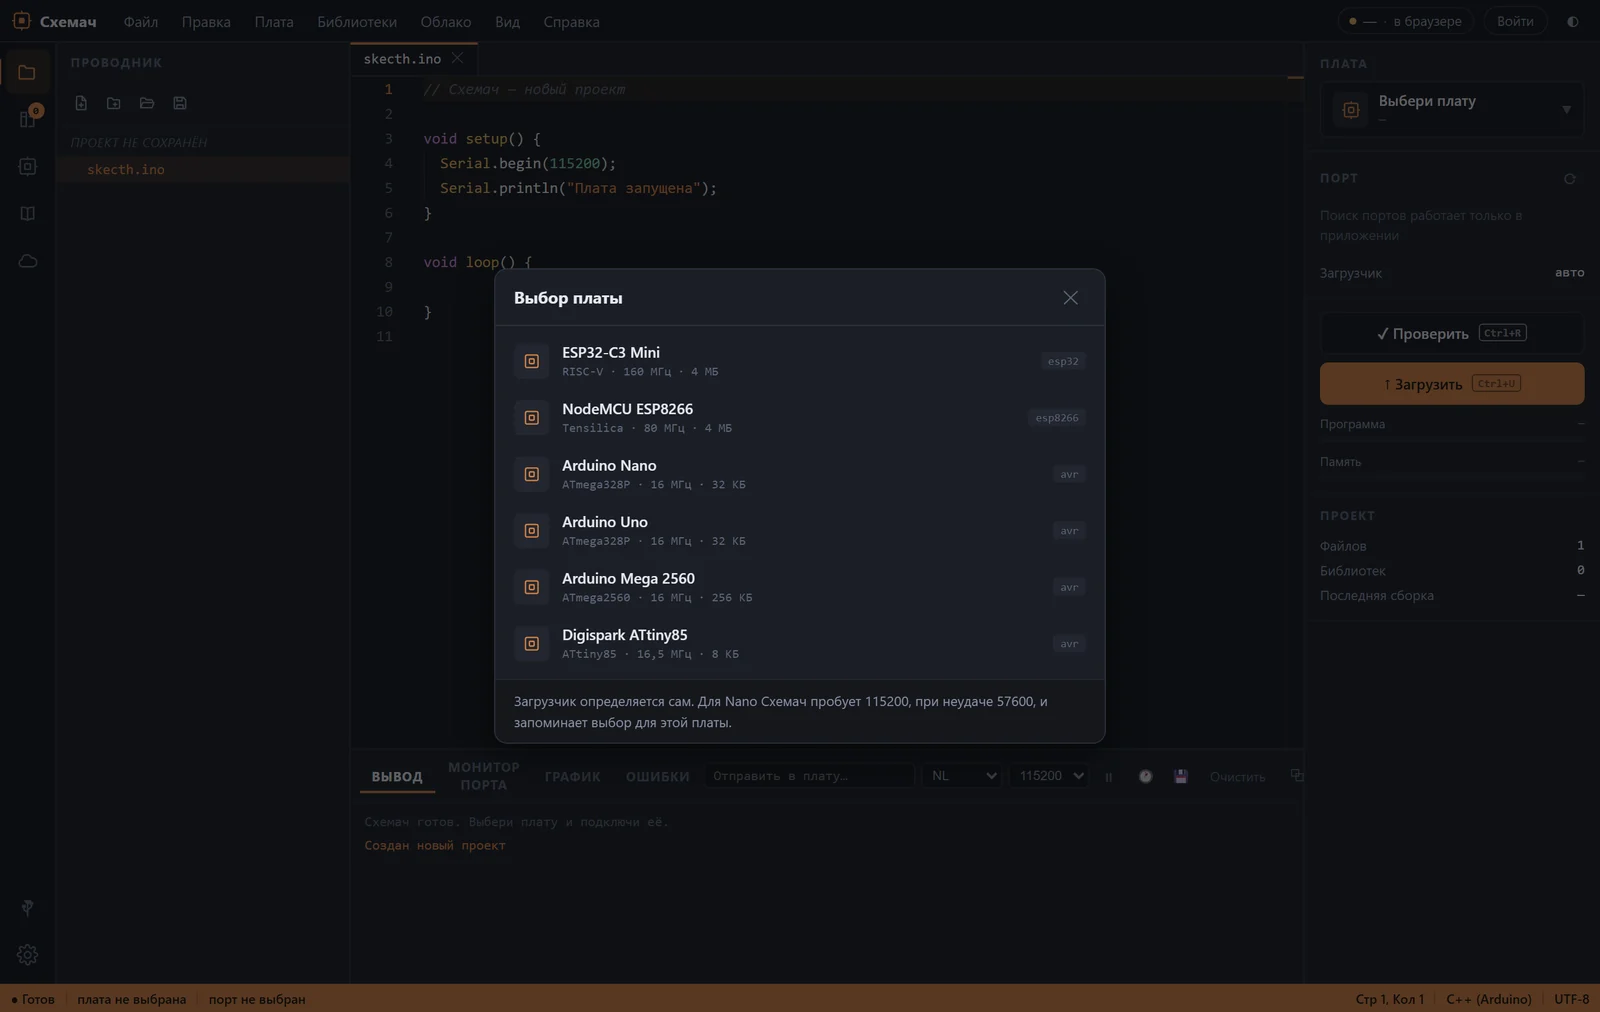The image size is (1600, 1012).
Task: Choose NodeMCU ESP8266 from the list
Action: pos(800,418)
